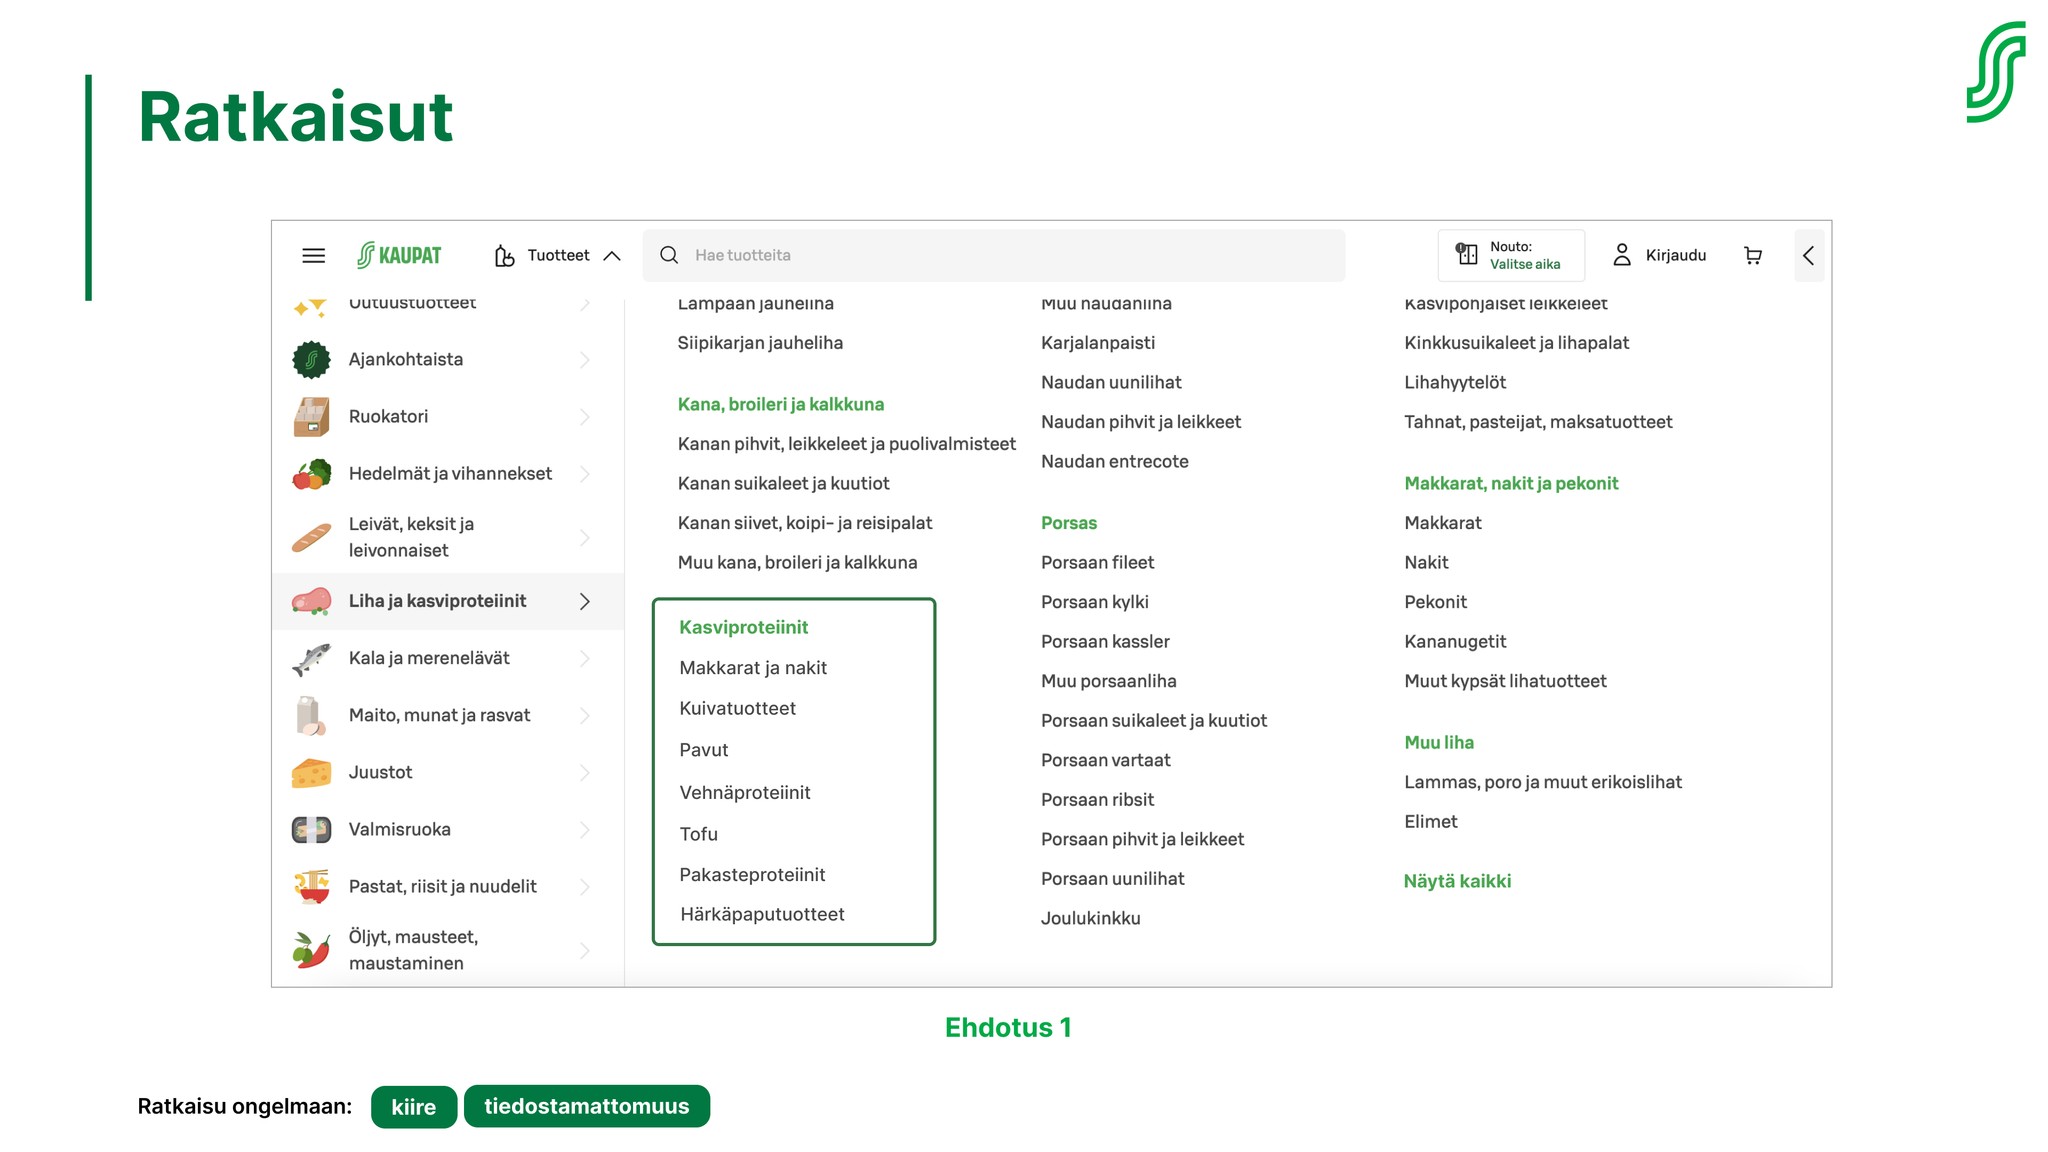Viewport: 2048px width, 1152px height.
Task: Click the Valmisruoka meal tray icon
Action: (x=311, y=830)
